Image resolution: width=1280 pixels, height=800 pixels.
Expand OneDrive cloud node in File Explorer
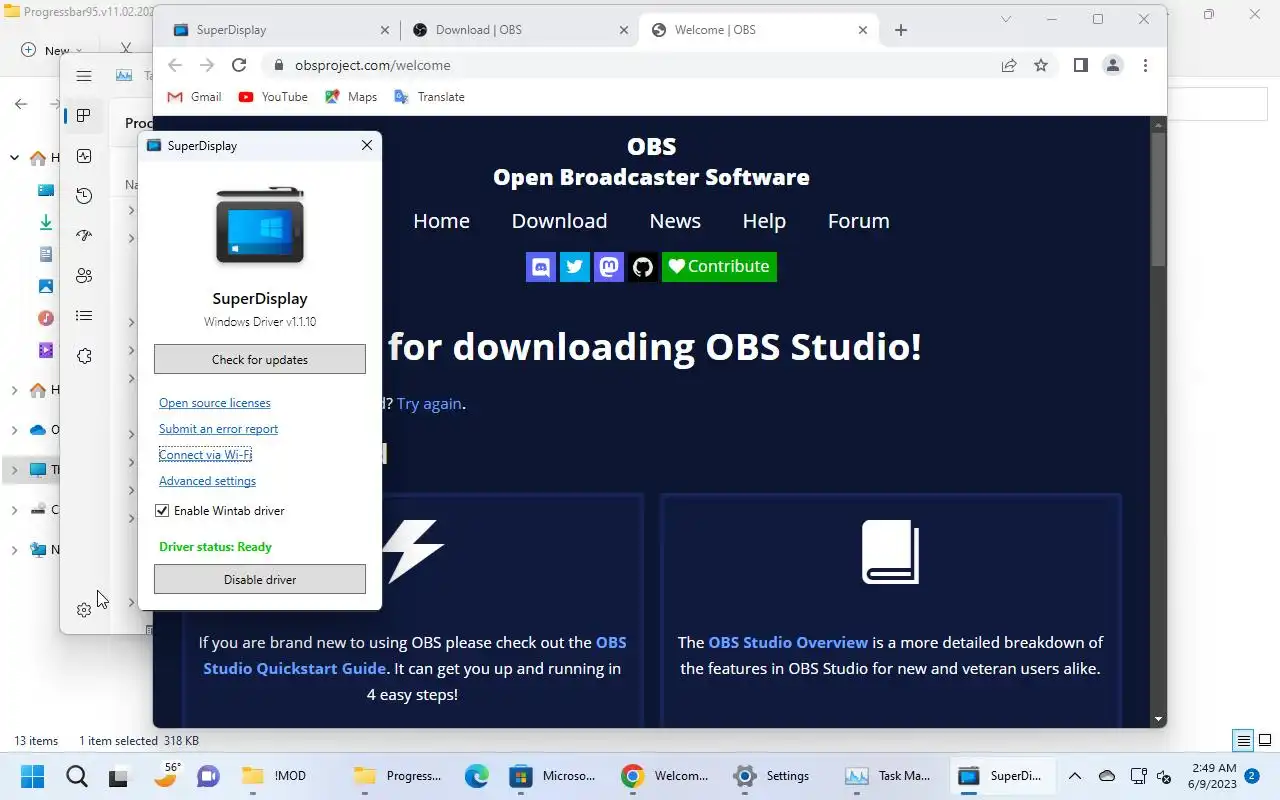(15, 430)
